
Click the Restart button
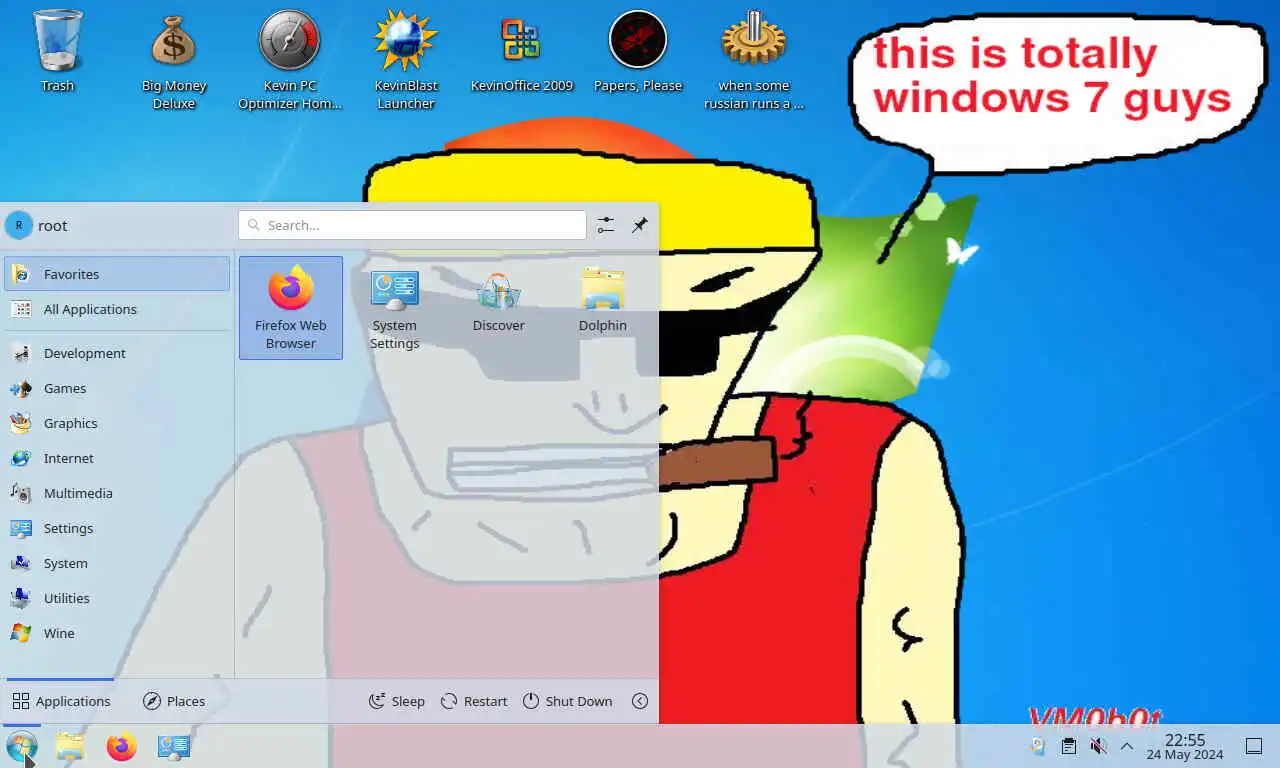[474, 701]
